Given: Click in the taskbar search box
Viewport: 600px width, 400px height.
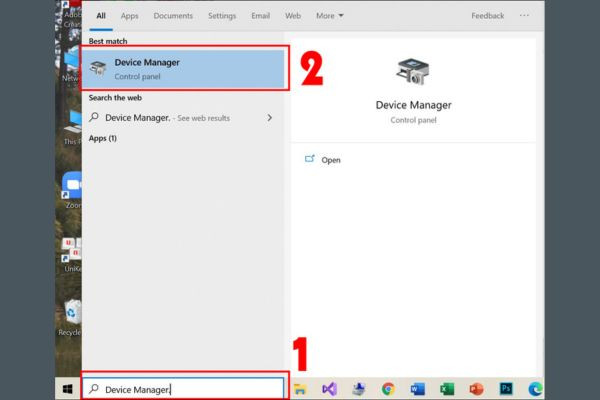Looking at the screenshot, I should pyautogui.click(x=184, y=389).
